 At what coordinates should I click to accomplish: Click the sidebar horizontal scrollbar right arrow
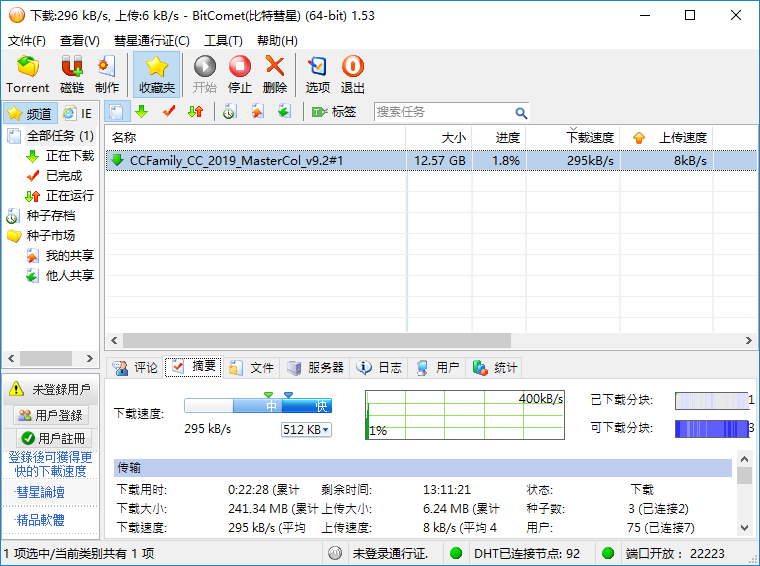(90, 359)
